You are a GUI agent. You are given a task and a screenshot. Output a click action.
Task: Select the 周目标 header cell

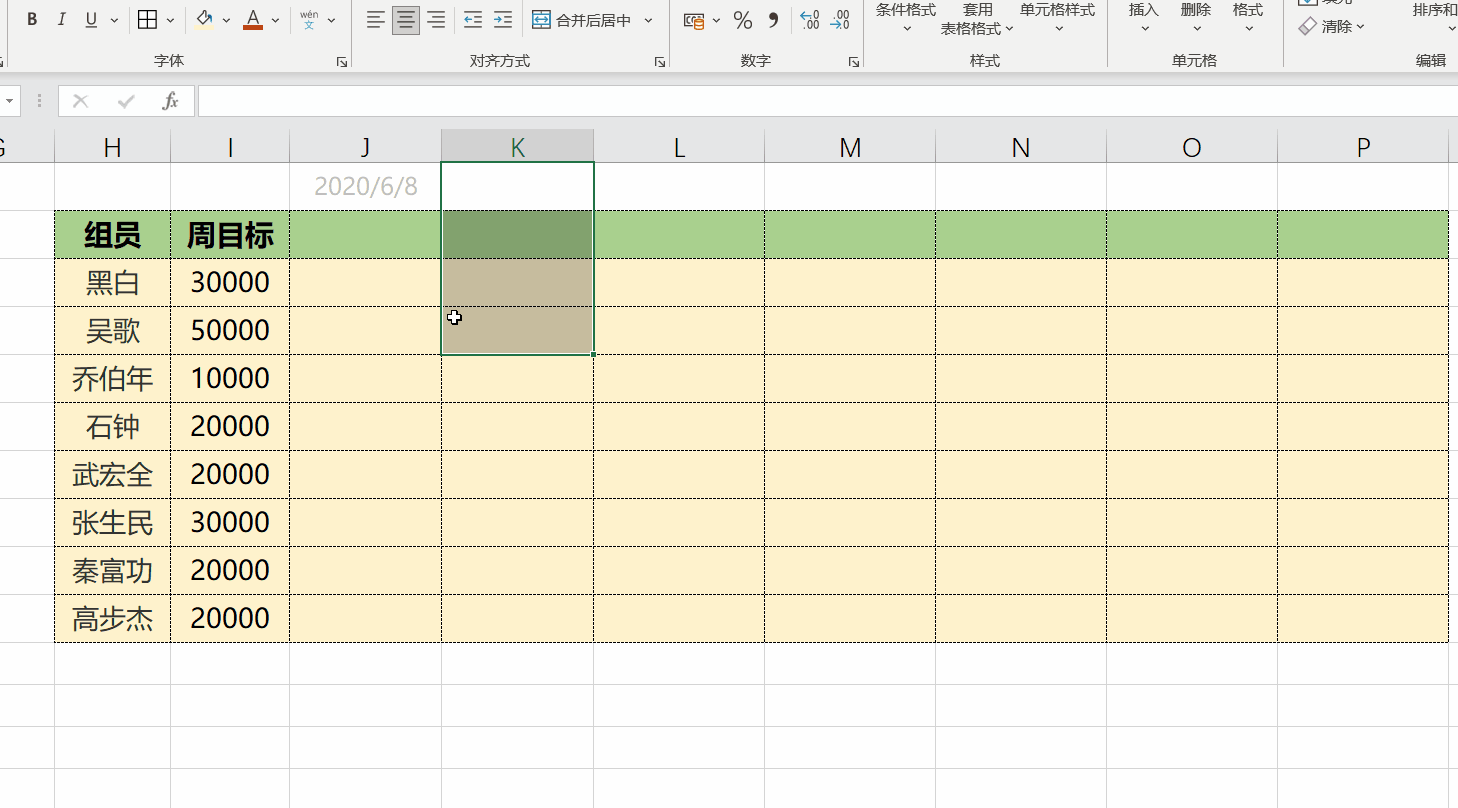[x=230, y=235]
